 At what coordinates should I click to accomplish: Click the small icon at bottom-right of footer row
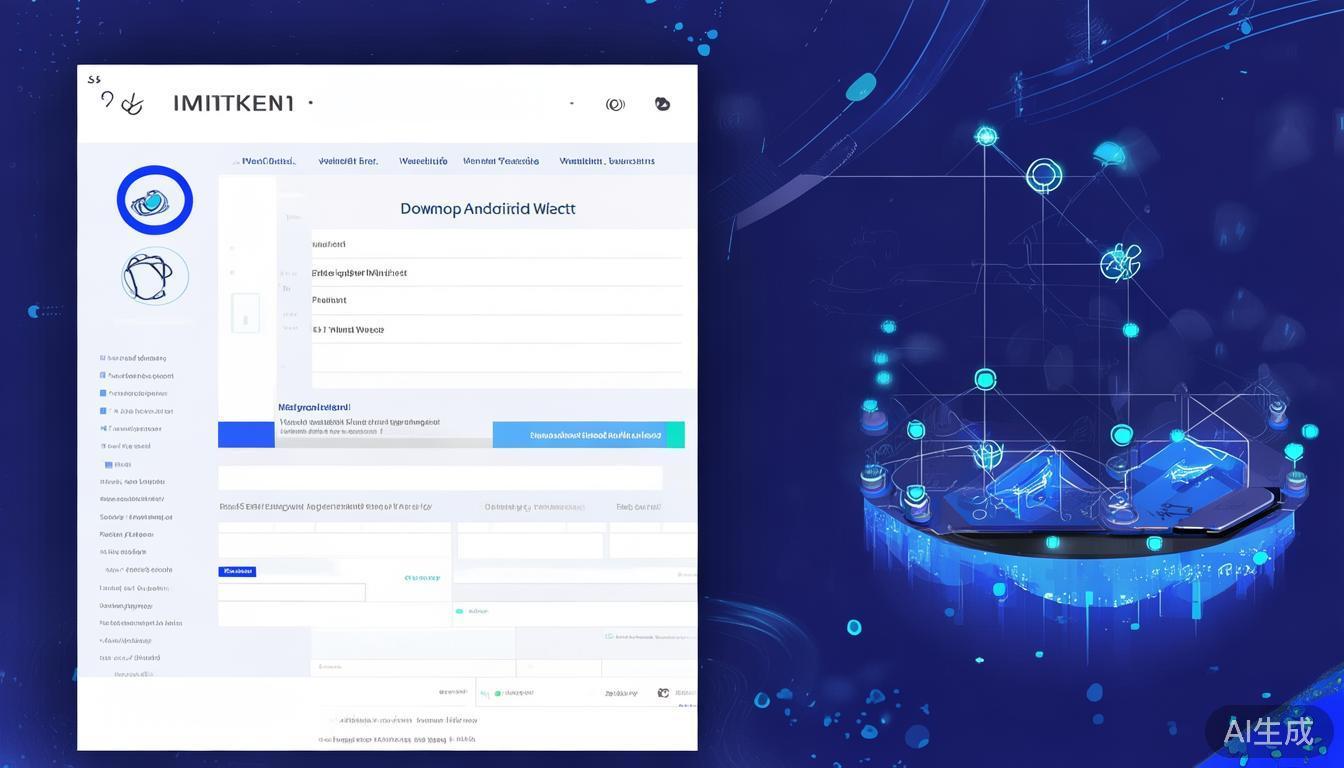click(x=663, y=692)
